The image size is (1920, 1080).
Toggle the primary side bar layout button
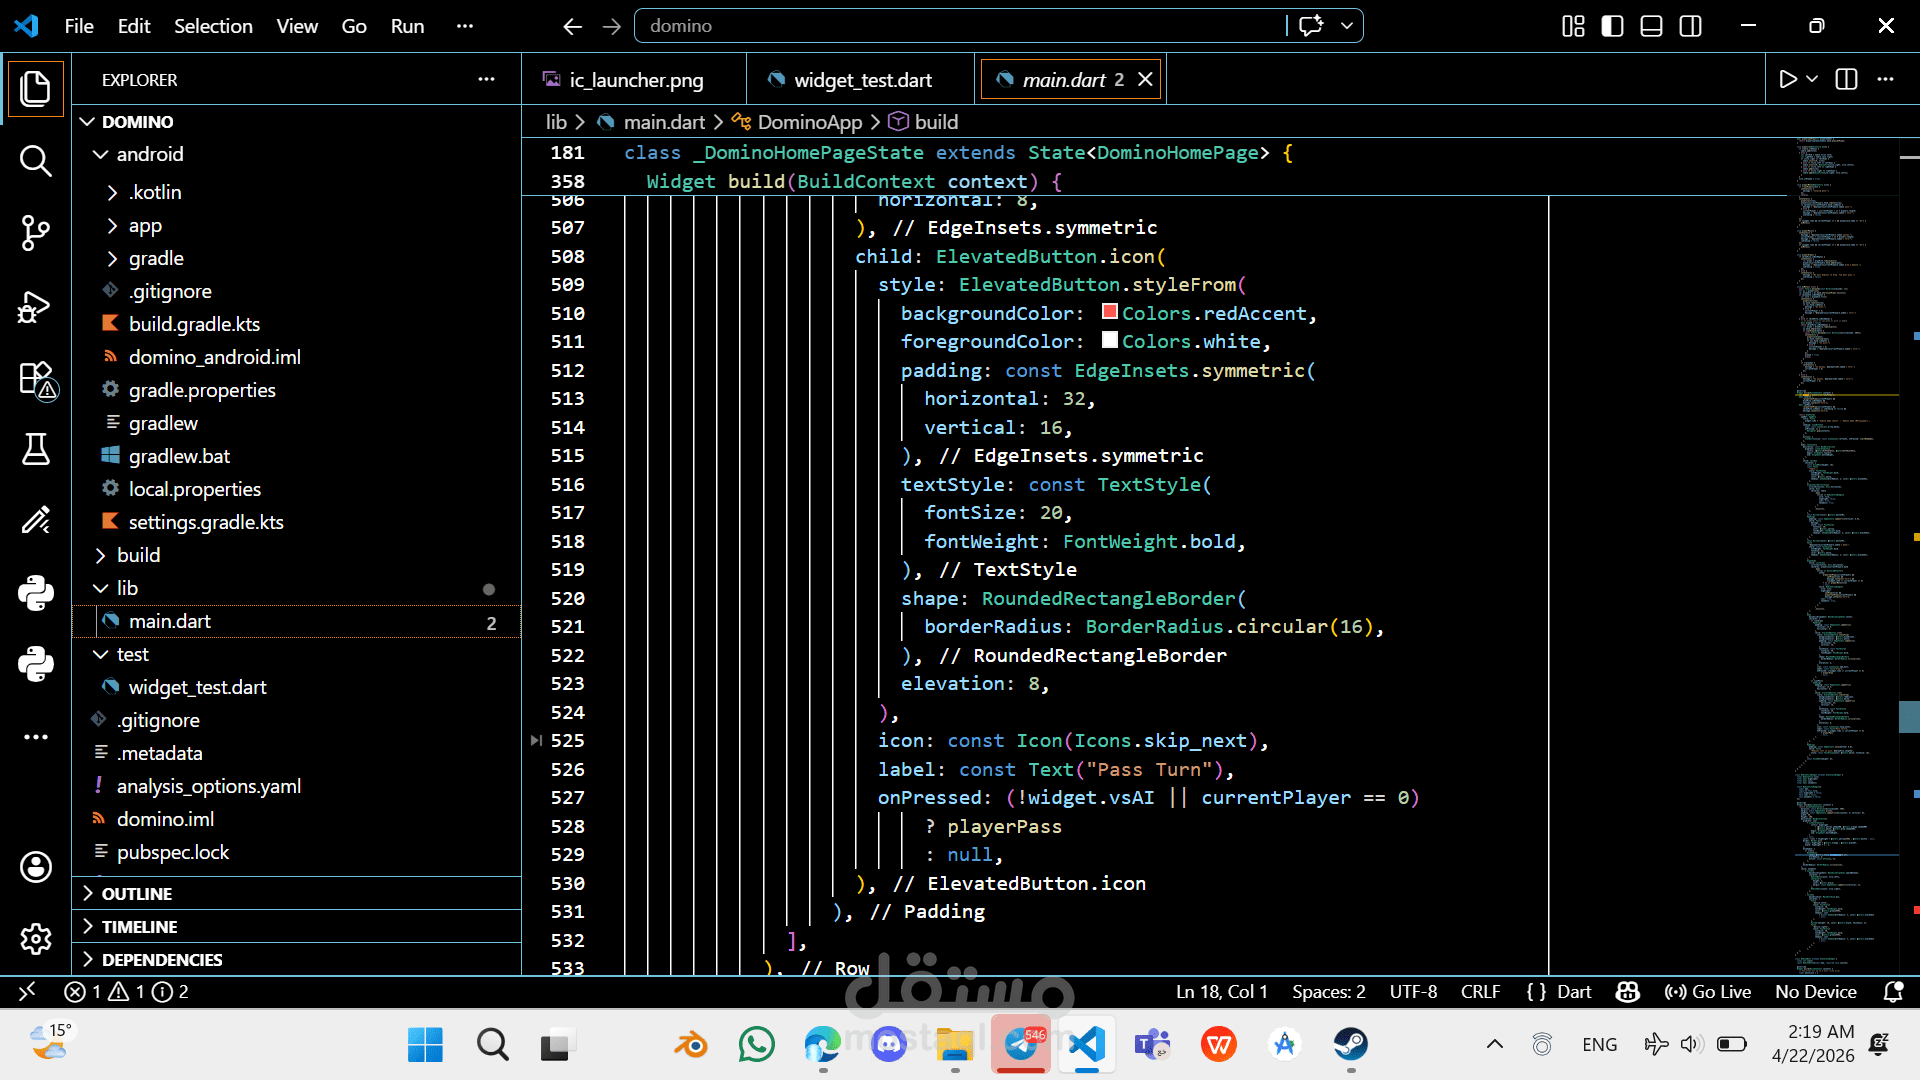(1612, 26)
